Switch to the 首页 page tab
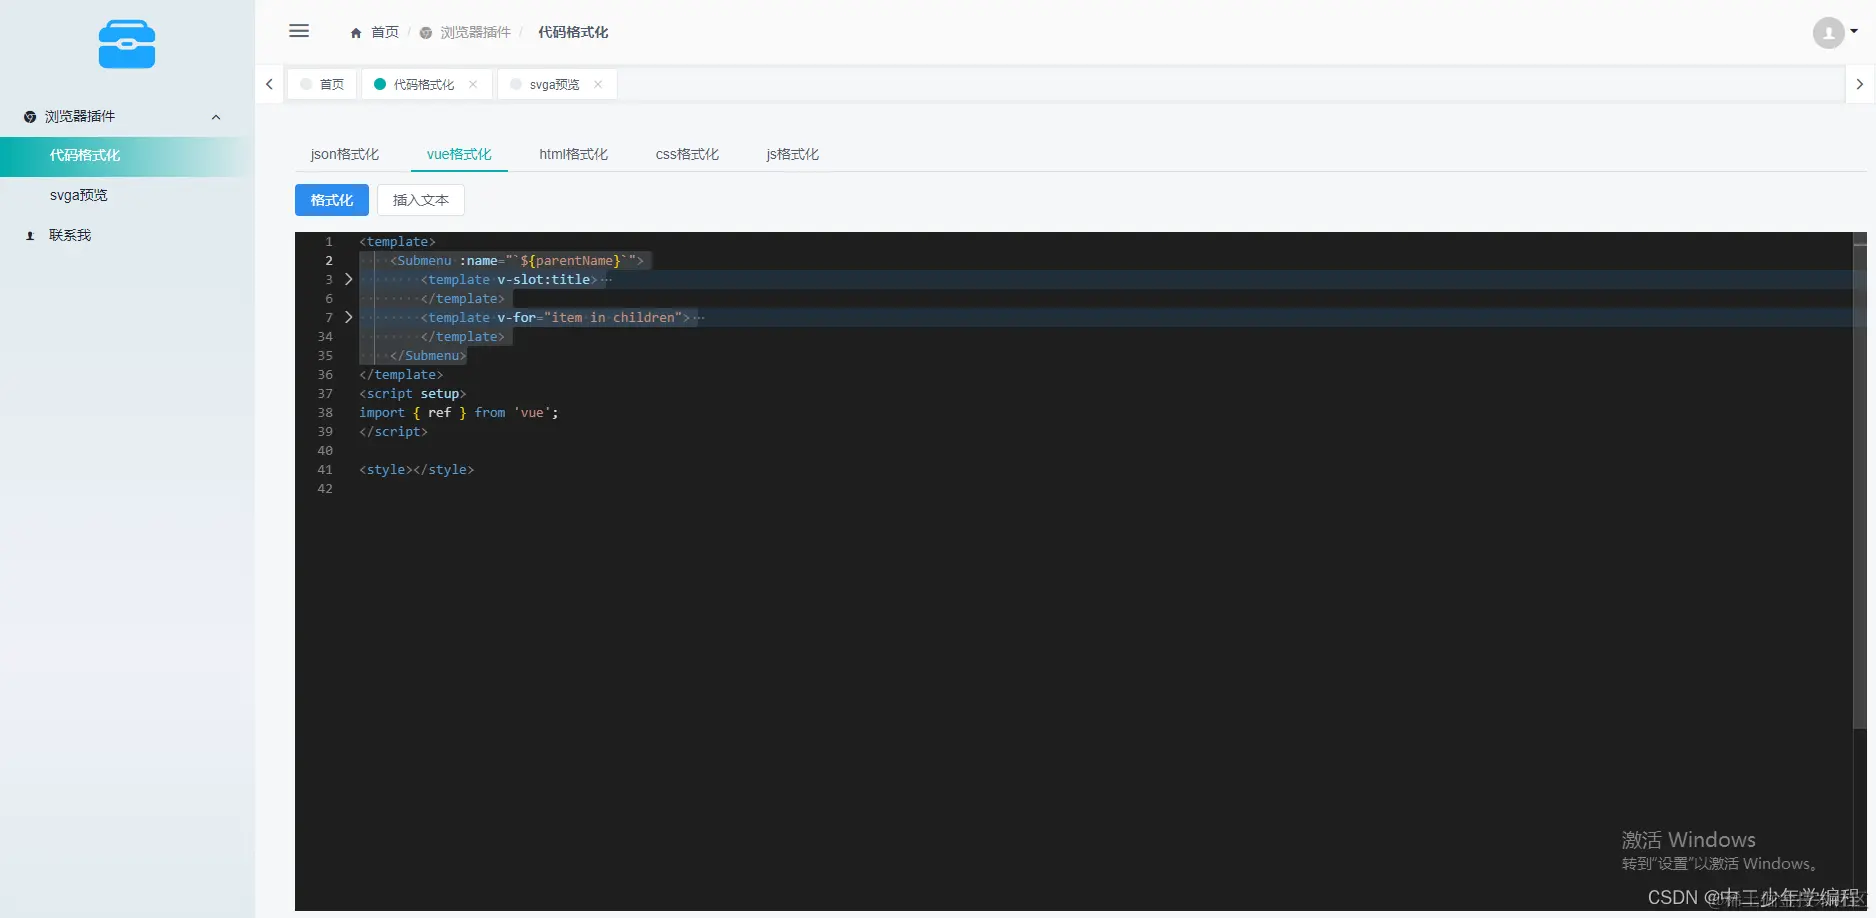Image resolution: width=1876 pixels, height=918 pixels. point(322,84)
